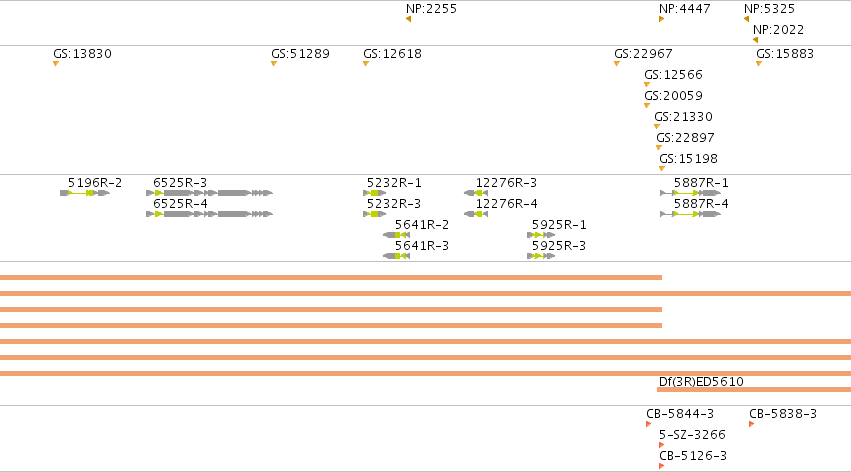851x472 pixels.
Task: Select the 6525R-4 transcript glyph
Action: [209, 214]
